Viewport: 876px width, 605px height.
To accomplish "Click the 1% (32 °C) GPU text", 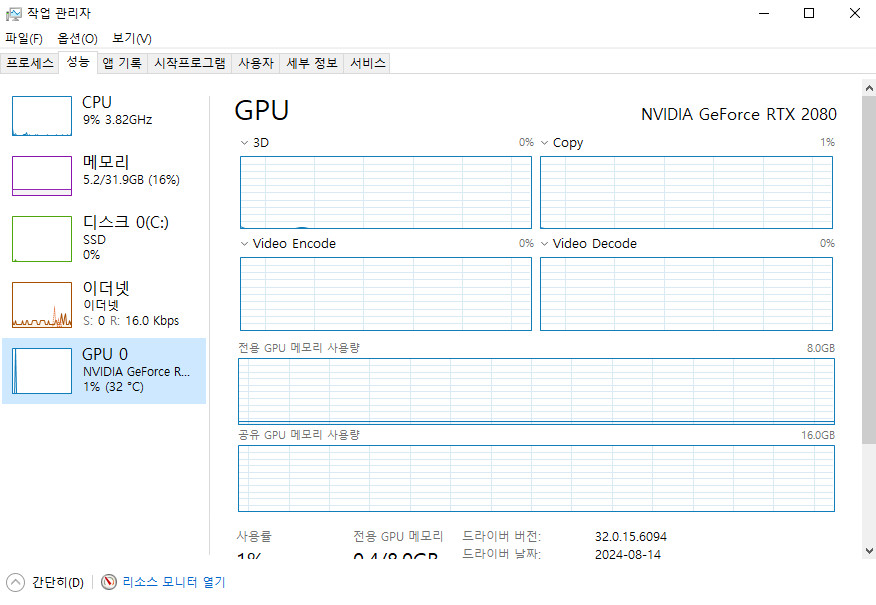I will 113,387.
